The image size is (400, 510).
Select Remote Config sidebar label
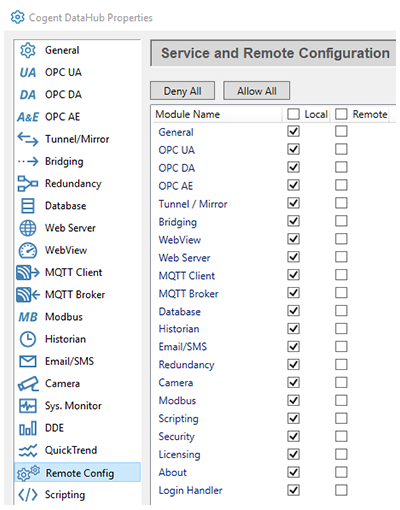pos(80,473)
